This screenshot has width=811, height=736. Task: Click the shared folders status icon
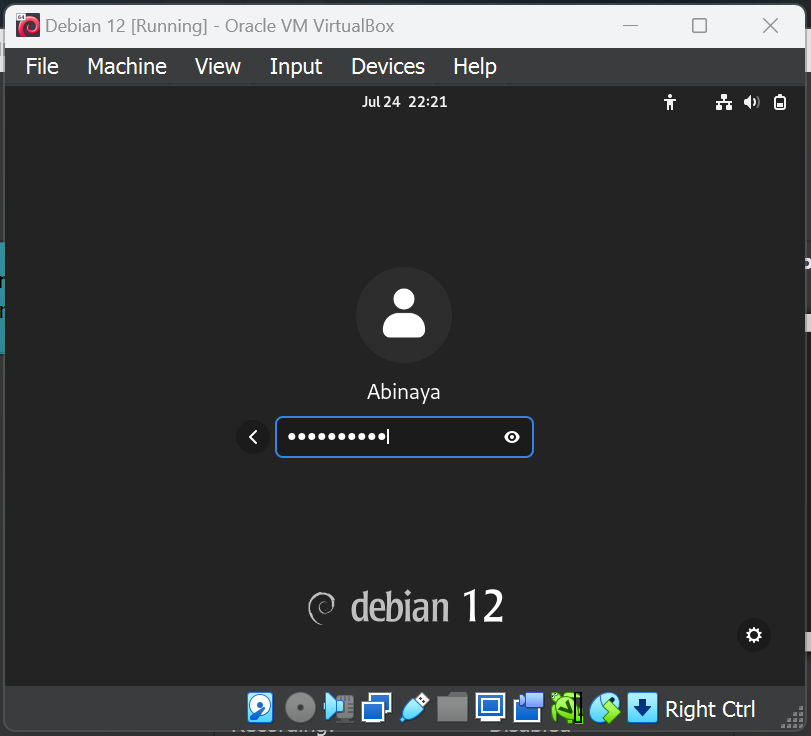452,707
